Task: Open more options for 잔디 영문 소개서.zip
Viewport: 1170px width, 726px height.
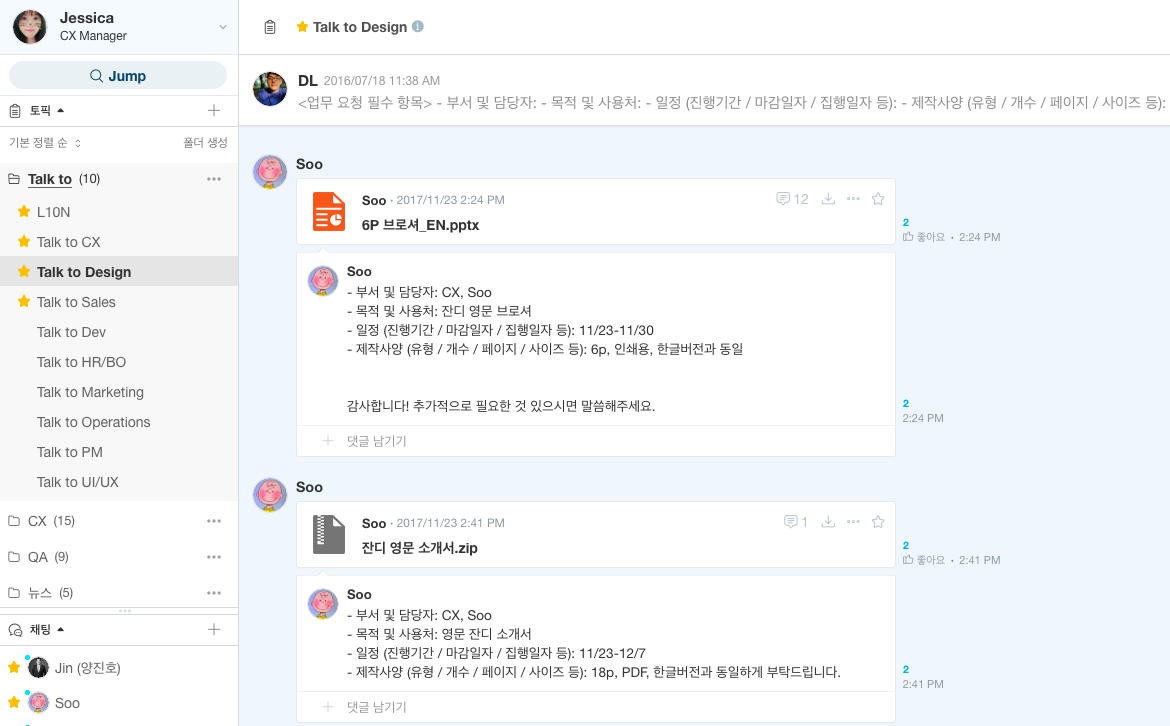Action: [853, 522]
